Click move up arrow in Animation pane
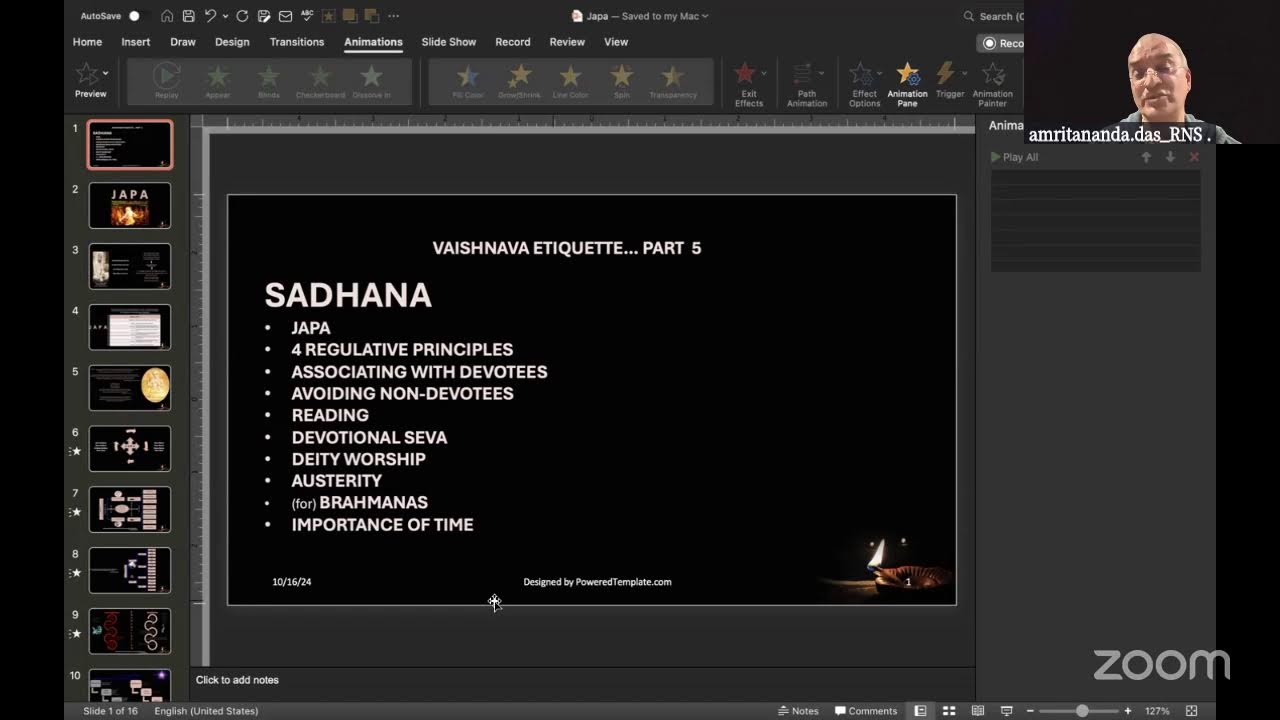The height and width of the screenshot is (720, 1280). (x=1146, y=157)
